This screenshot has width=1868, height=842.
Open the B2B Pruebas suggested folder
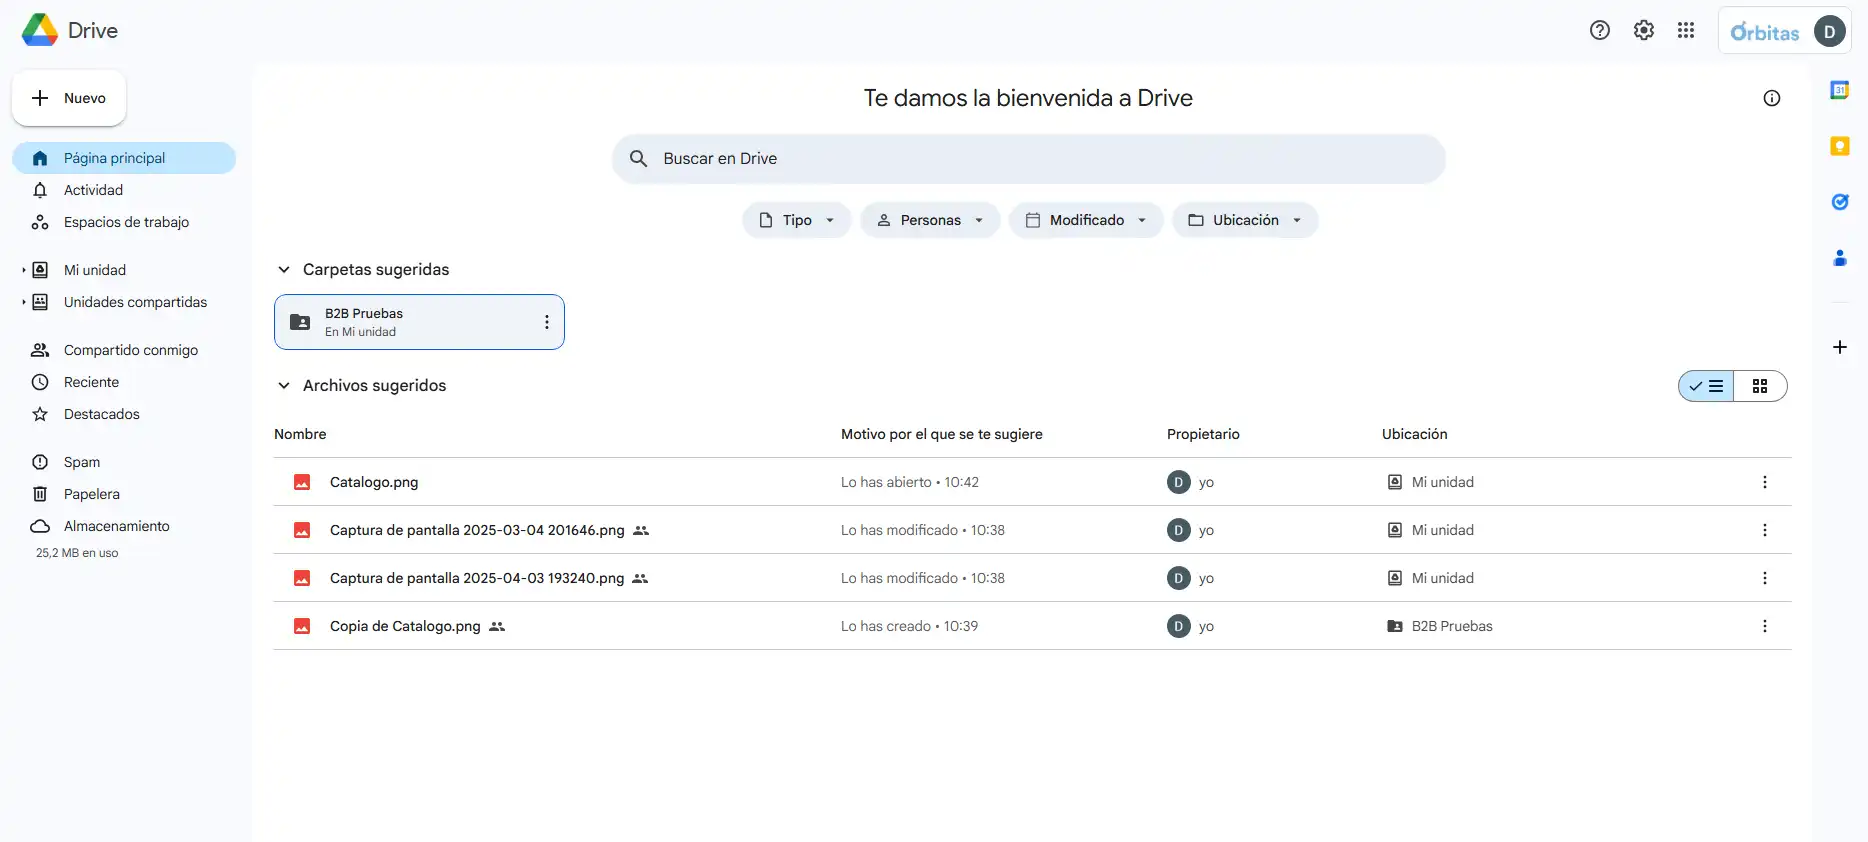419,322
